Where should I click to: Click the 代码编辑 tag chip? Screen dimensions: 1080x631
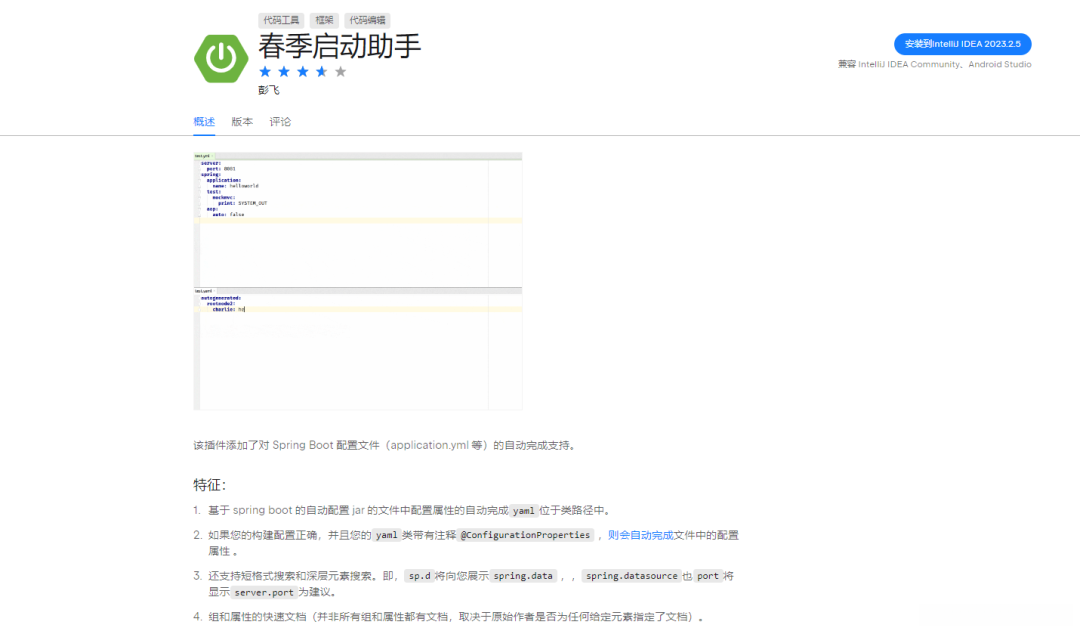point(368,20)
